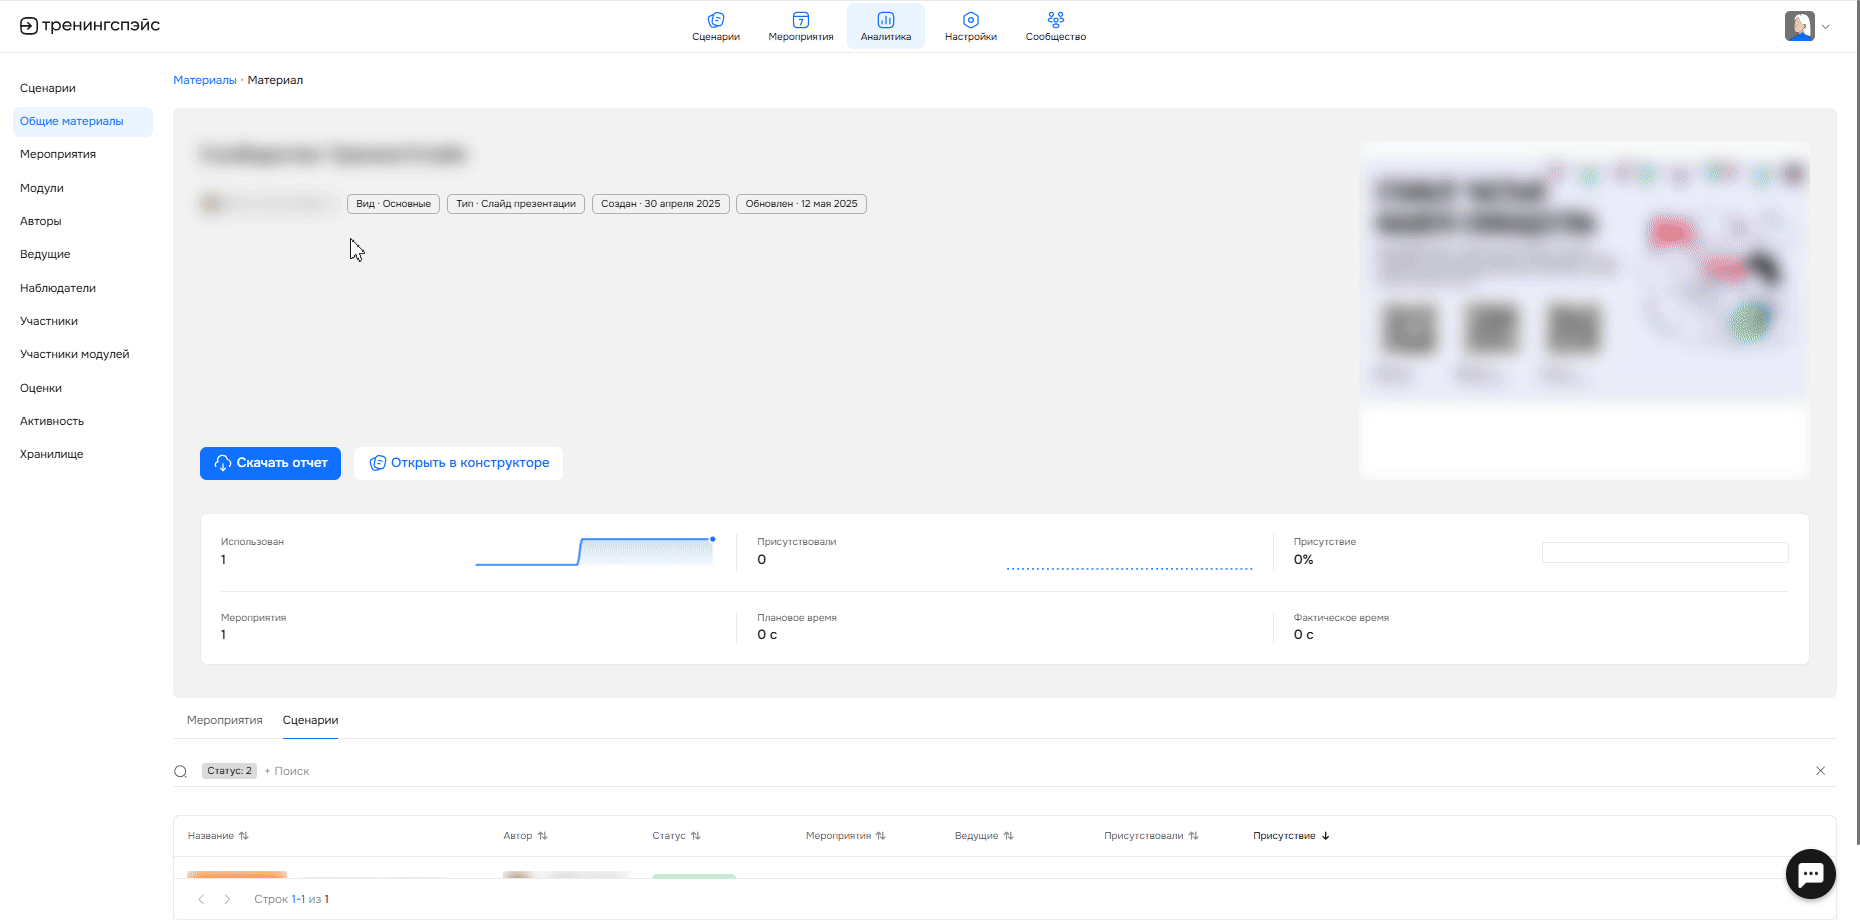Expand the user profile dropdown
The image size is (1860, 920).
(x=1825, y=27)
